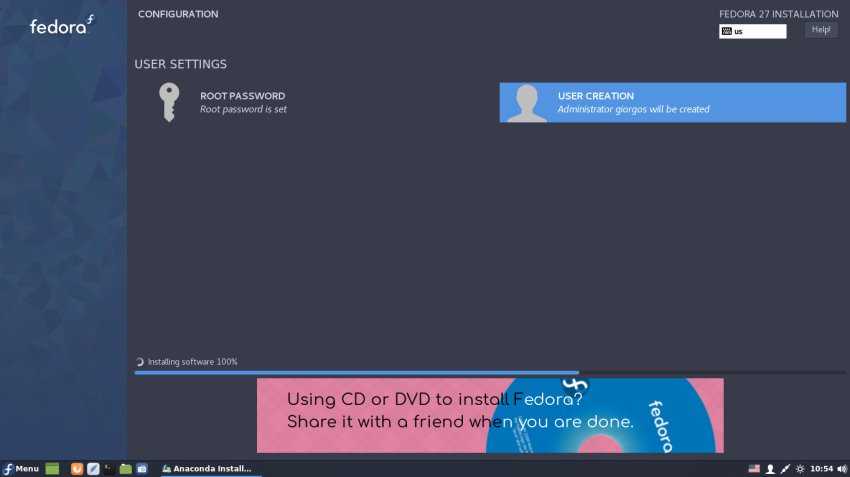Screen dimensions: 850x477
Task: Click 'Root password is set' status text
Action: 243,109
